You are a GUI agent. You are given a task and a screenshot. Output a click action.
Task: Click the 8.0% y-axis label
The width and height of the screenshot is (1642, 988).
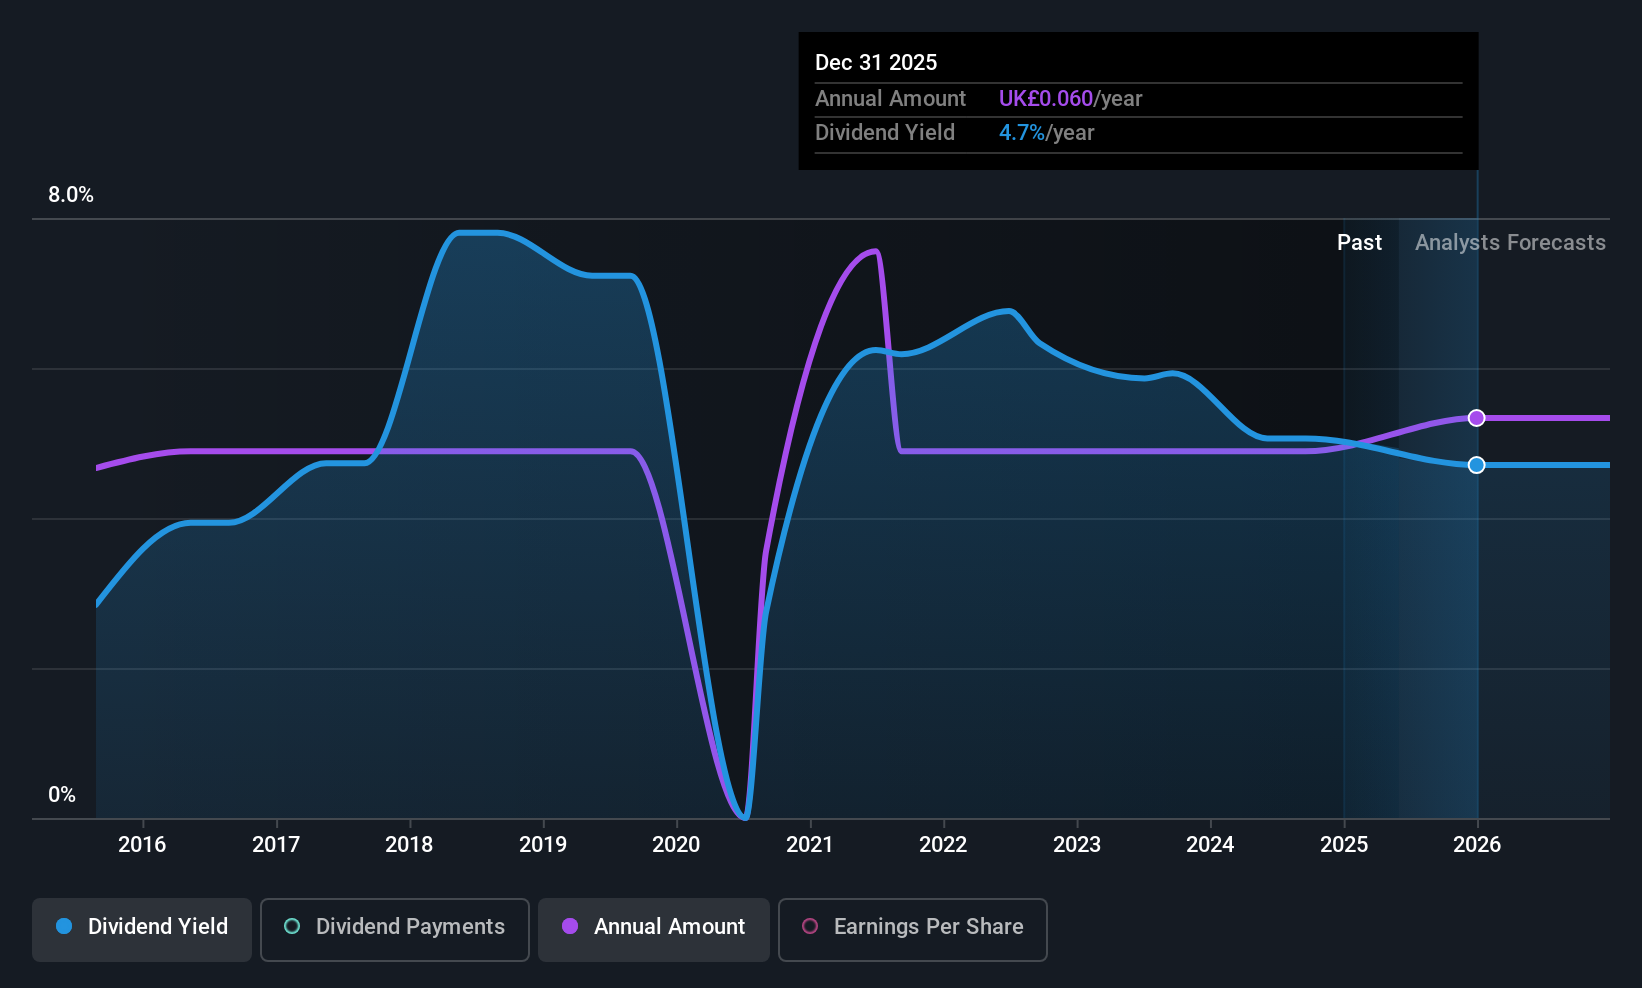71,195
